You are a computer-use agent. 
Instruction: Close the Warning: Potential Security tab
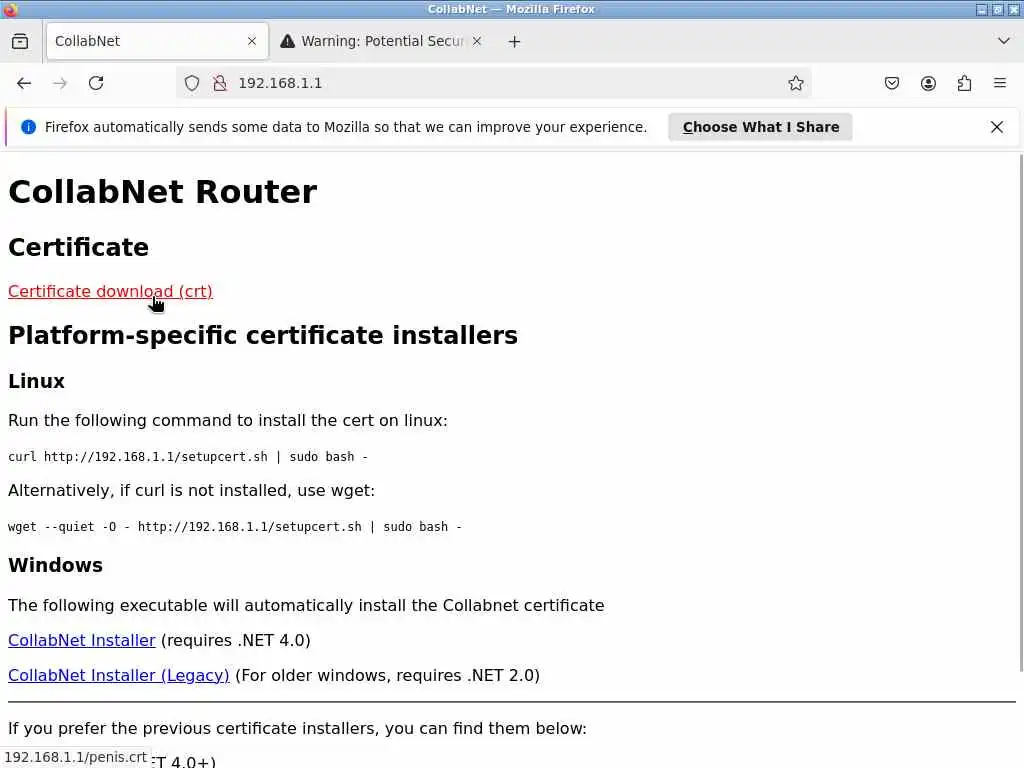tap(477, 41)
